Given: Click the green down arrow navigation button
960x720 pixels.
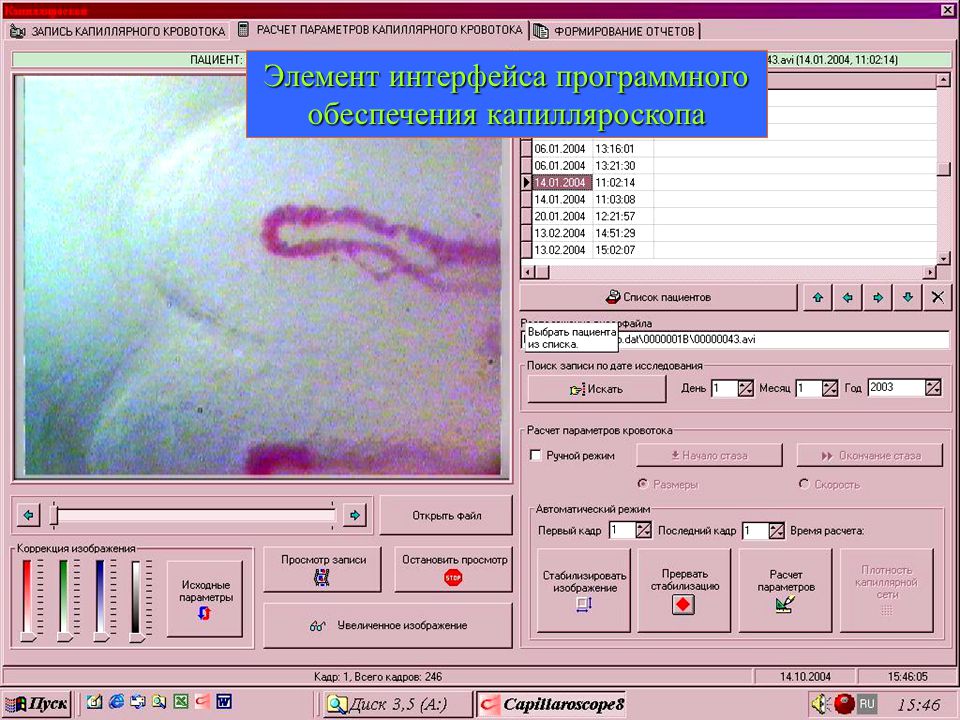Looking at the screenshot, I should 908,298.
